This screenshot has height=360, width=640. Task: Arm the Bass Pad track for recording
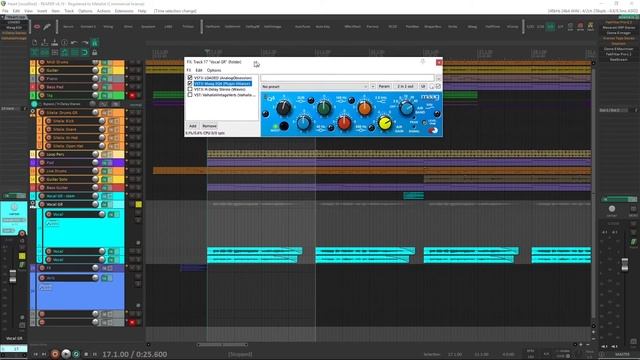(42, 87)
